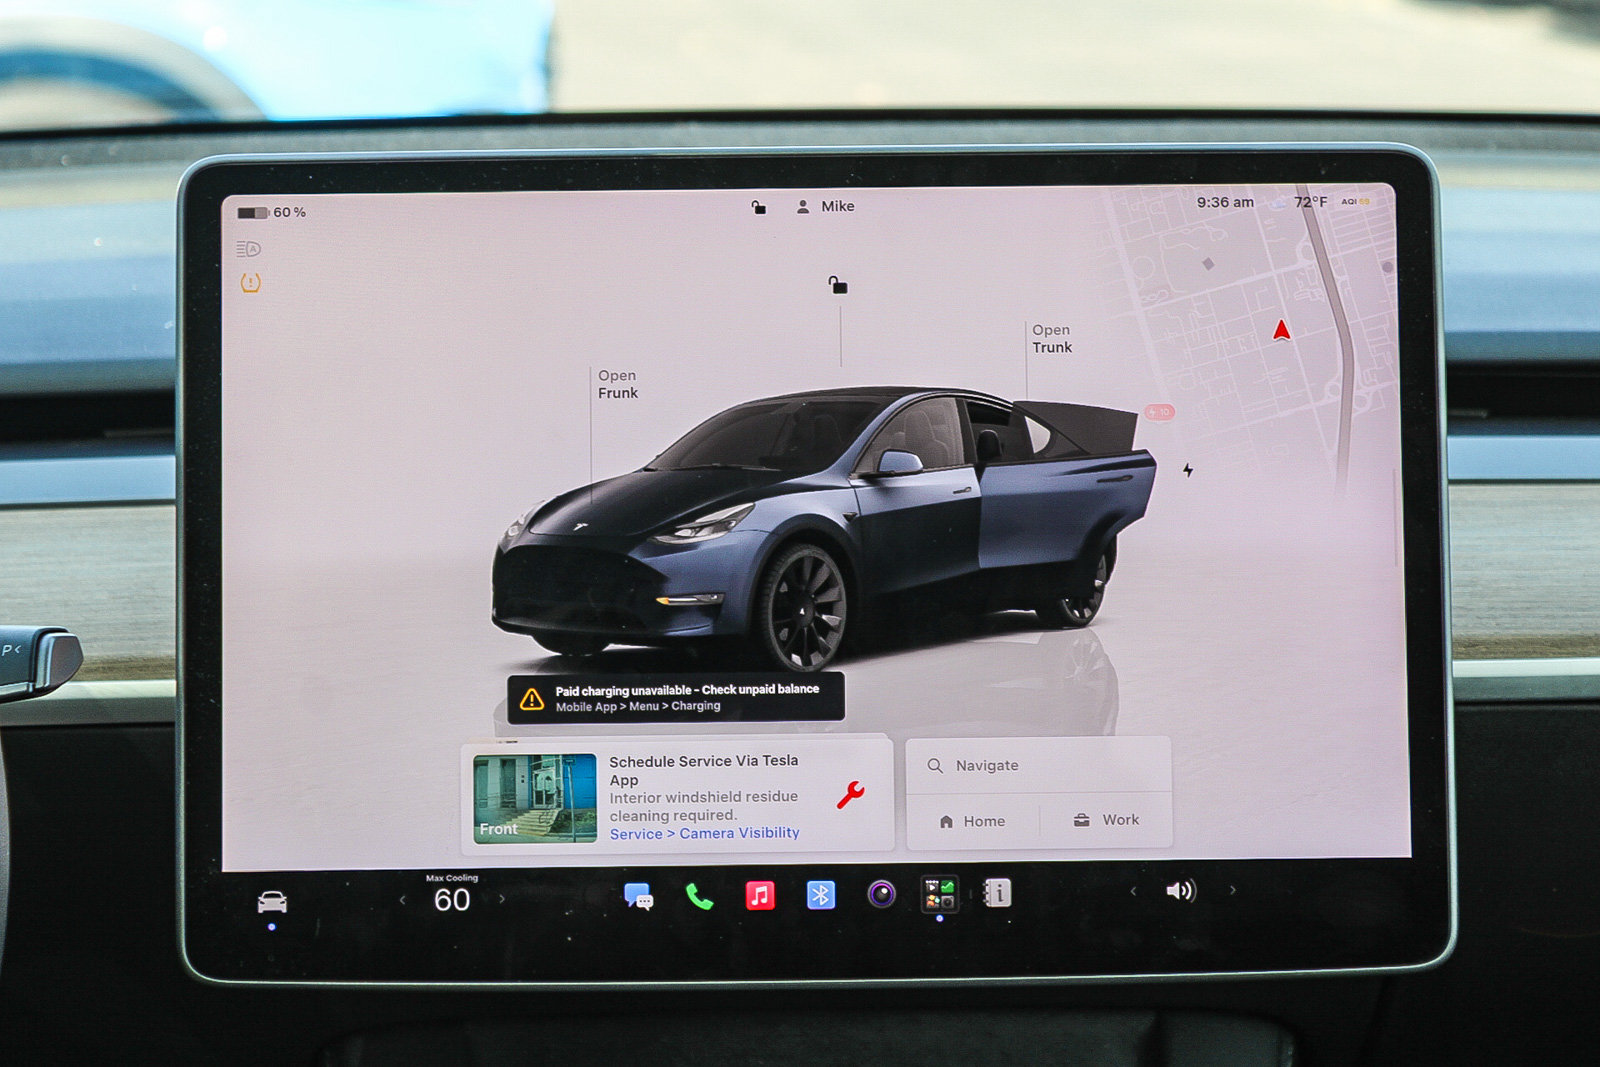Tap the 60 temperature setting
Screen dimensions: 1600x1067
(452, 900)
